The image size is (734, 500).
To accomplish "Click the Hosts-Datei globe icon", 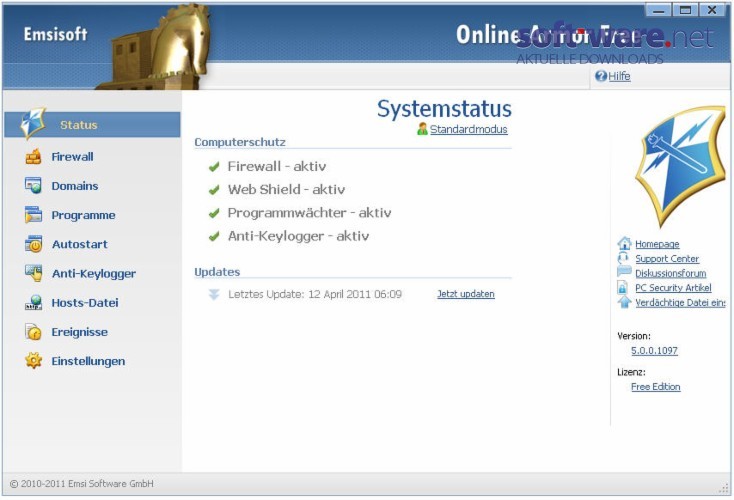I will pos(33,302).
